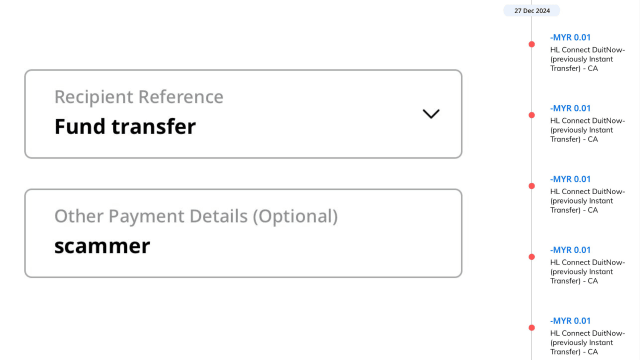The image size is (640, 360).
Task: Open the bottom -MYR 0.01 transaction amount
Action: pyautogui.click(x=570, y=321)
